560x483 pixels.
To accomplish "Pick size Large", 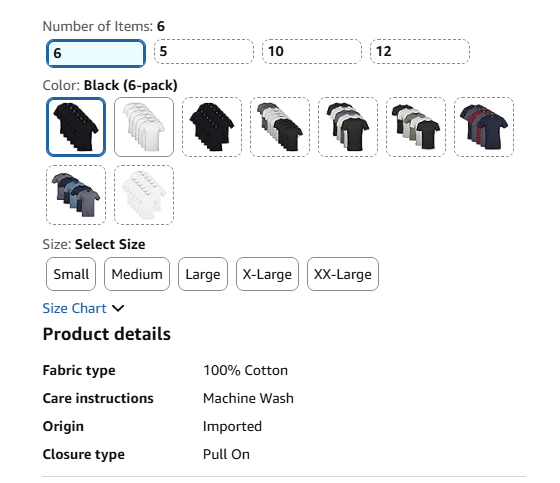I will point(203,274).
